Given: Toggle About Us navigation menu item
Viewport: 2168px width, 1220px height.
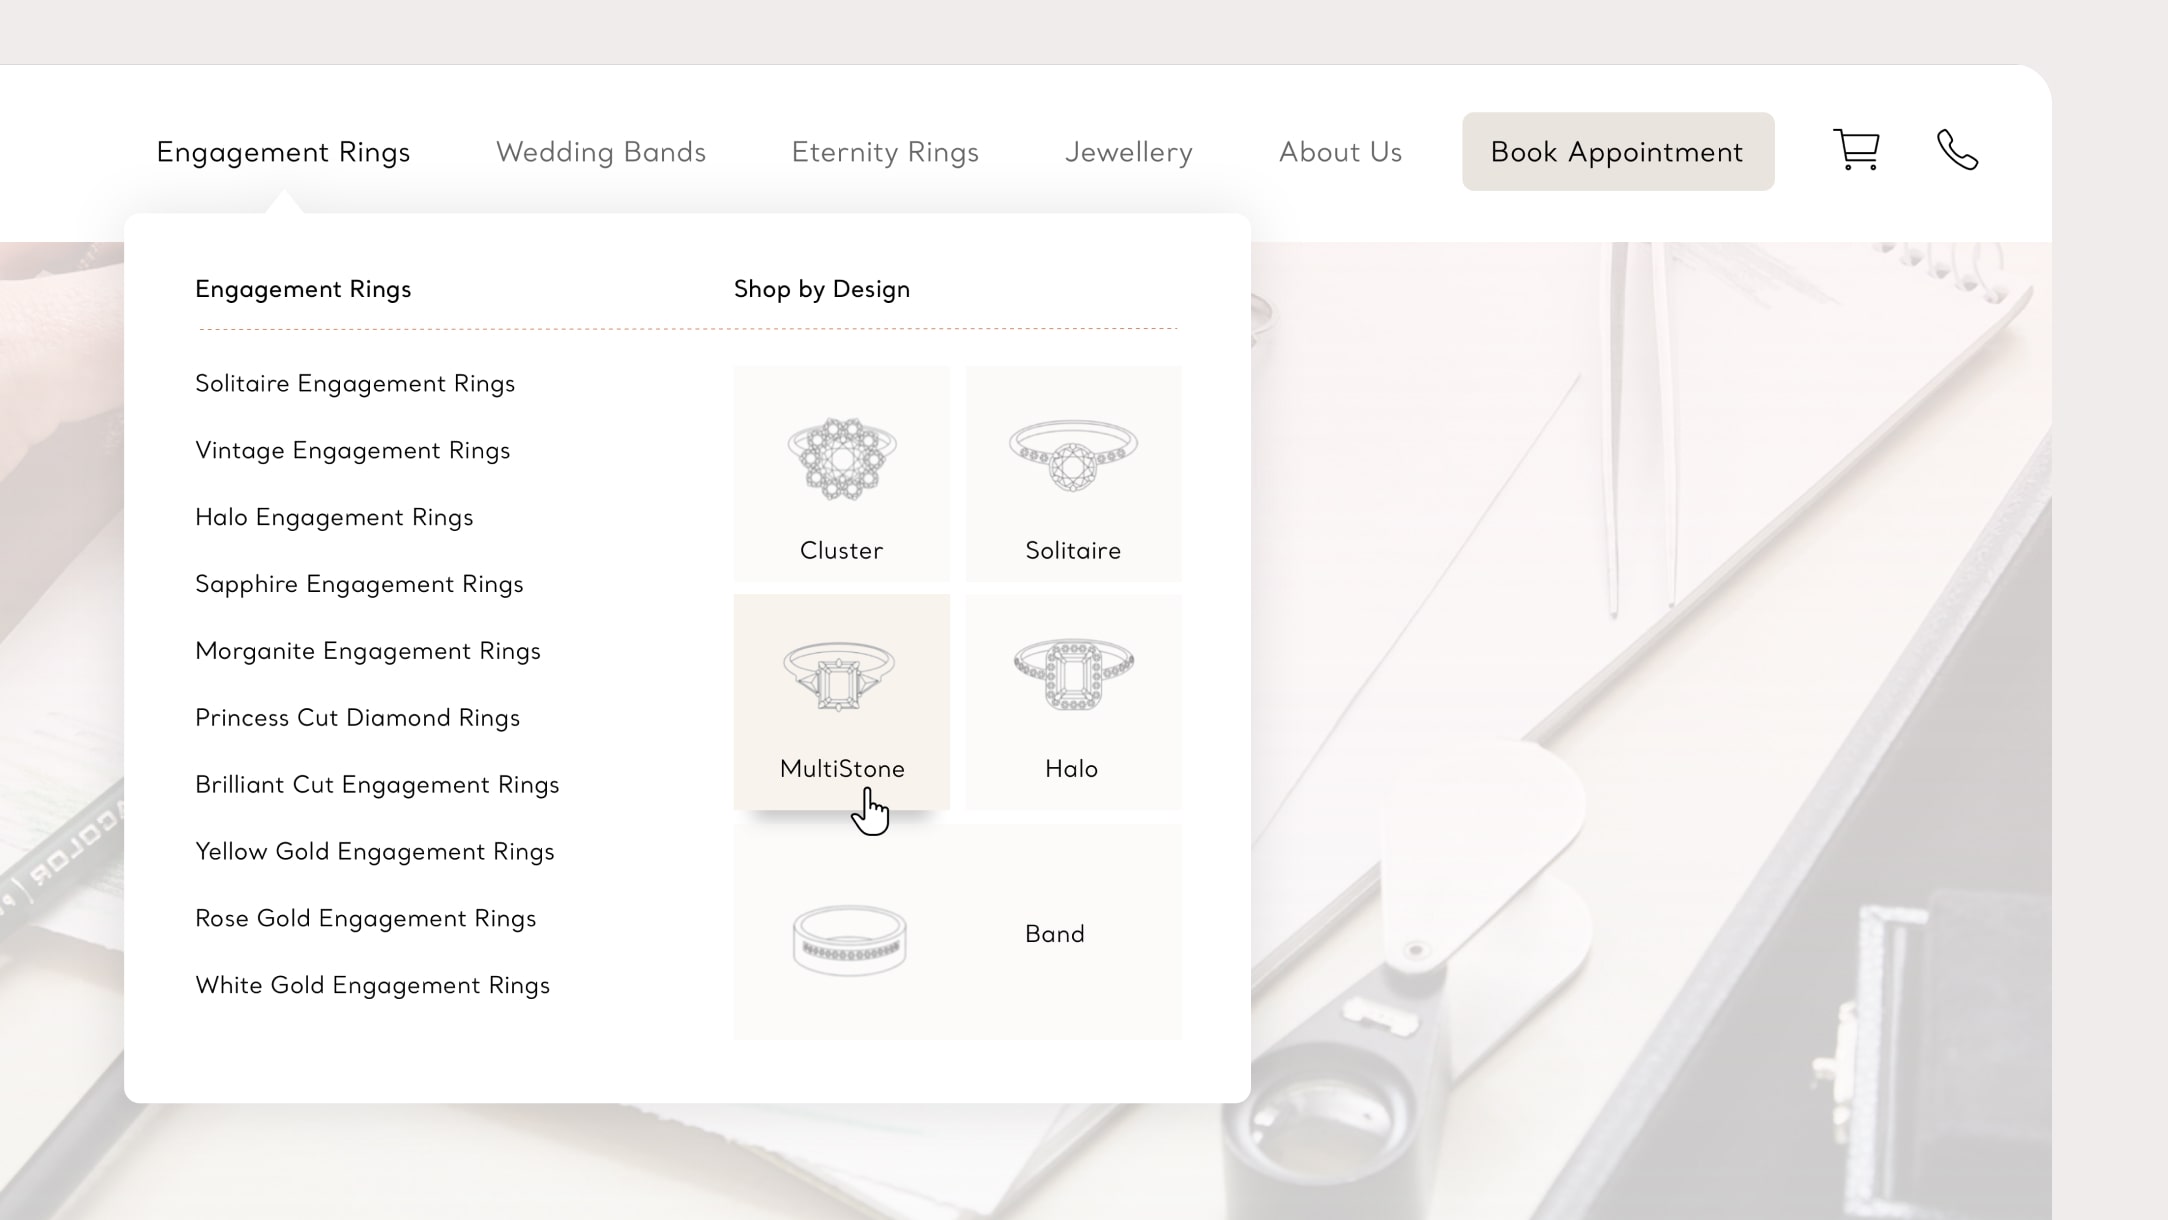Looking at the screenshot, I should [x=1340, y=150].
